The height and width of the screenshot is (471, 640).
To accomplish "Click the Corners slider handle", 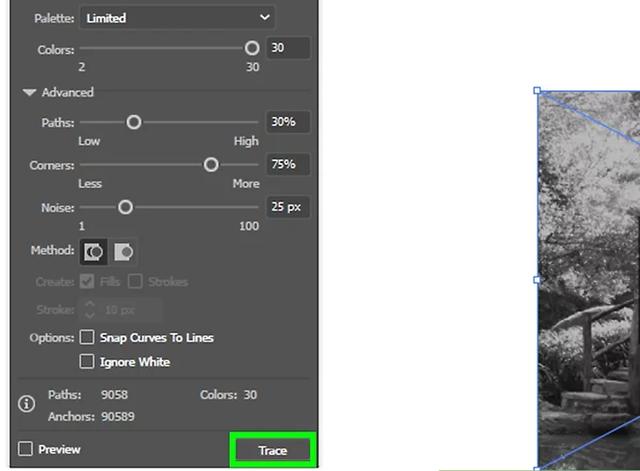I will point(211,164).
